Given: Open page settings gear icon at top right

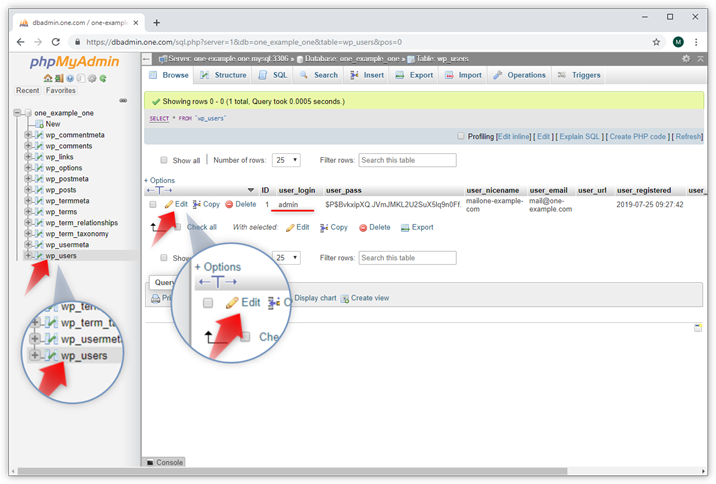Looking at the screenshot, I should tap(686, 59).
